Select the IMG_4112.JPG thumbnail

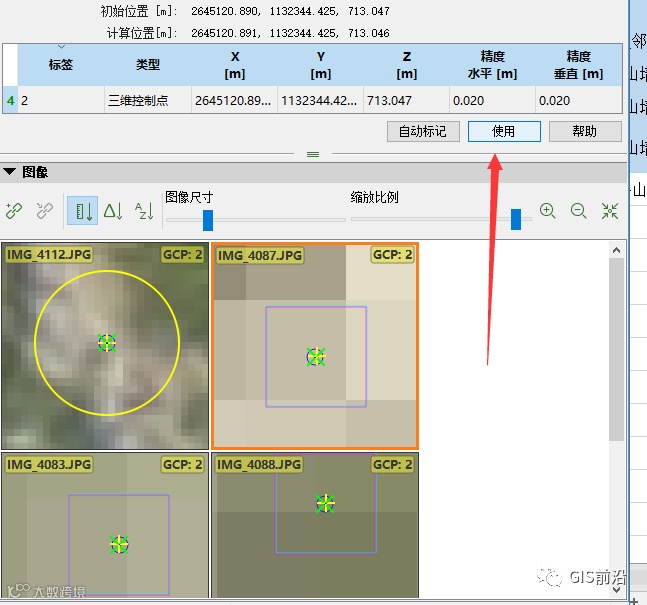(x=105, y=346)
